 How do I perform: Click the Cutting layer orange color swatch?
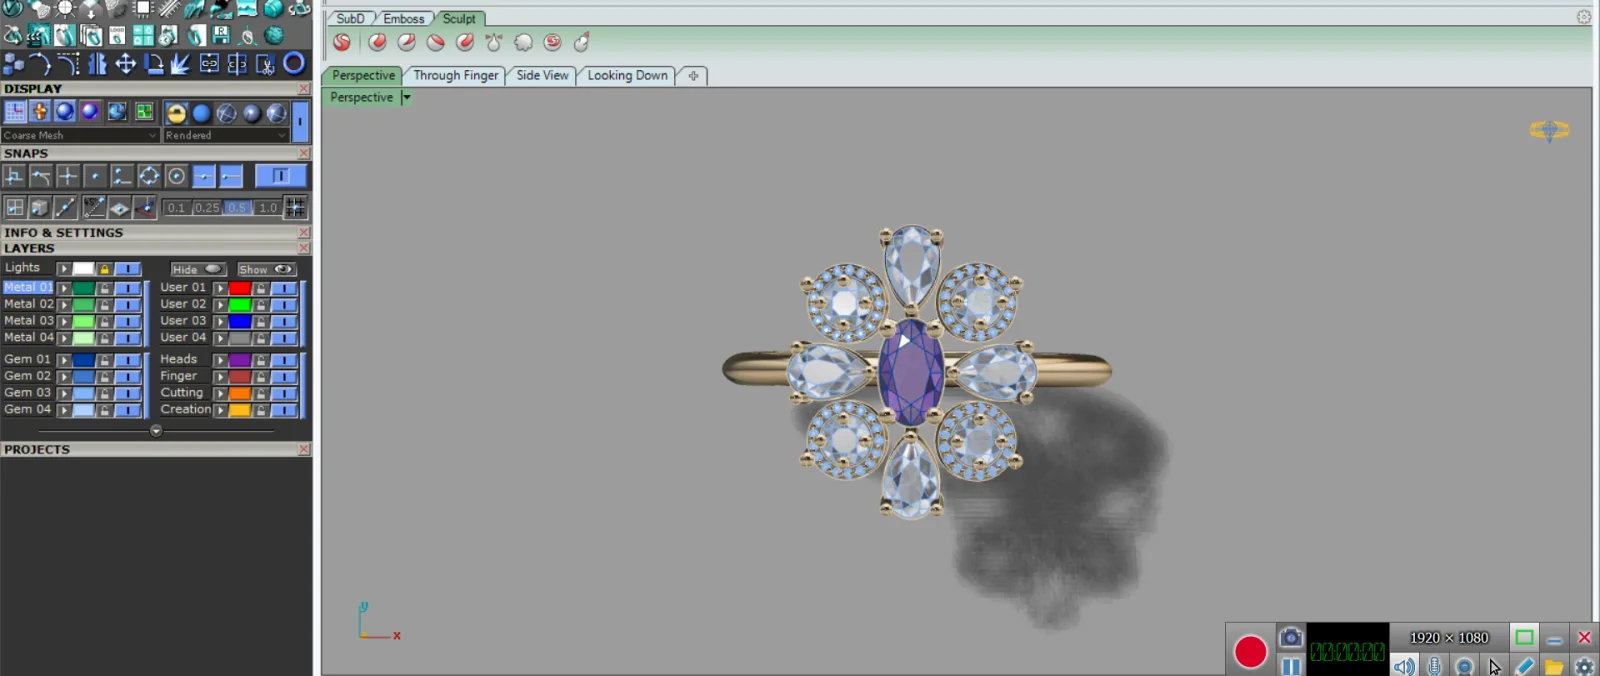pos(240,393)
